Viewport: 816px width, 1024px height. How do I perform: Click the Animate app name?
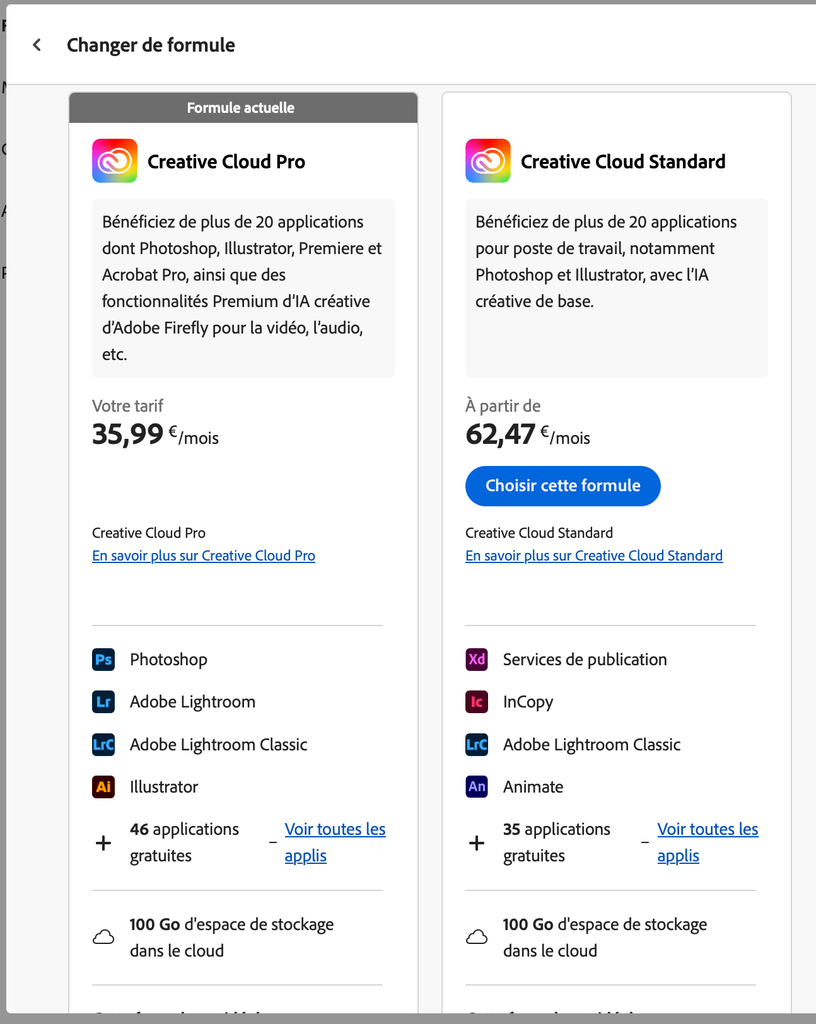[x=533, y=787]
